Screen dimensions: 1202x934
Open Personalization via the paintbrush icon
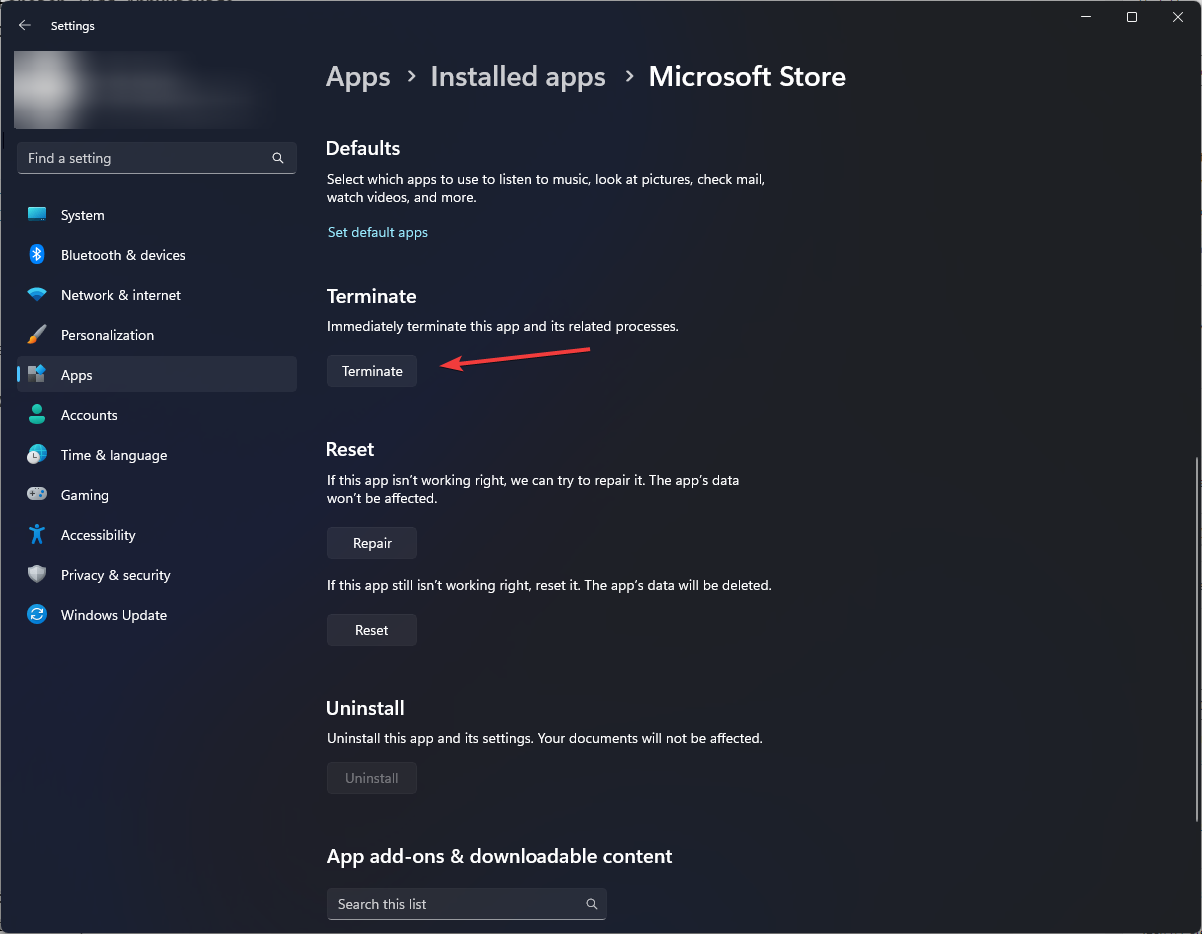coord(37,335)
